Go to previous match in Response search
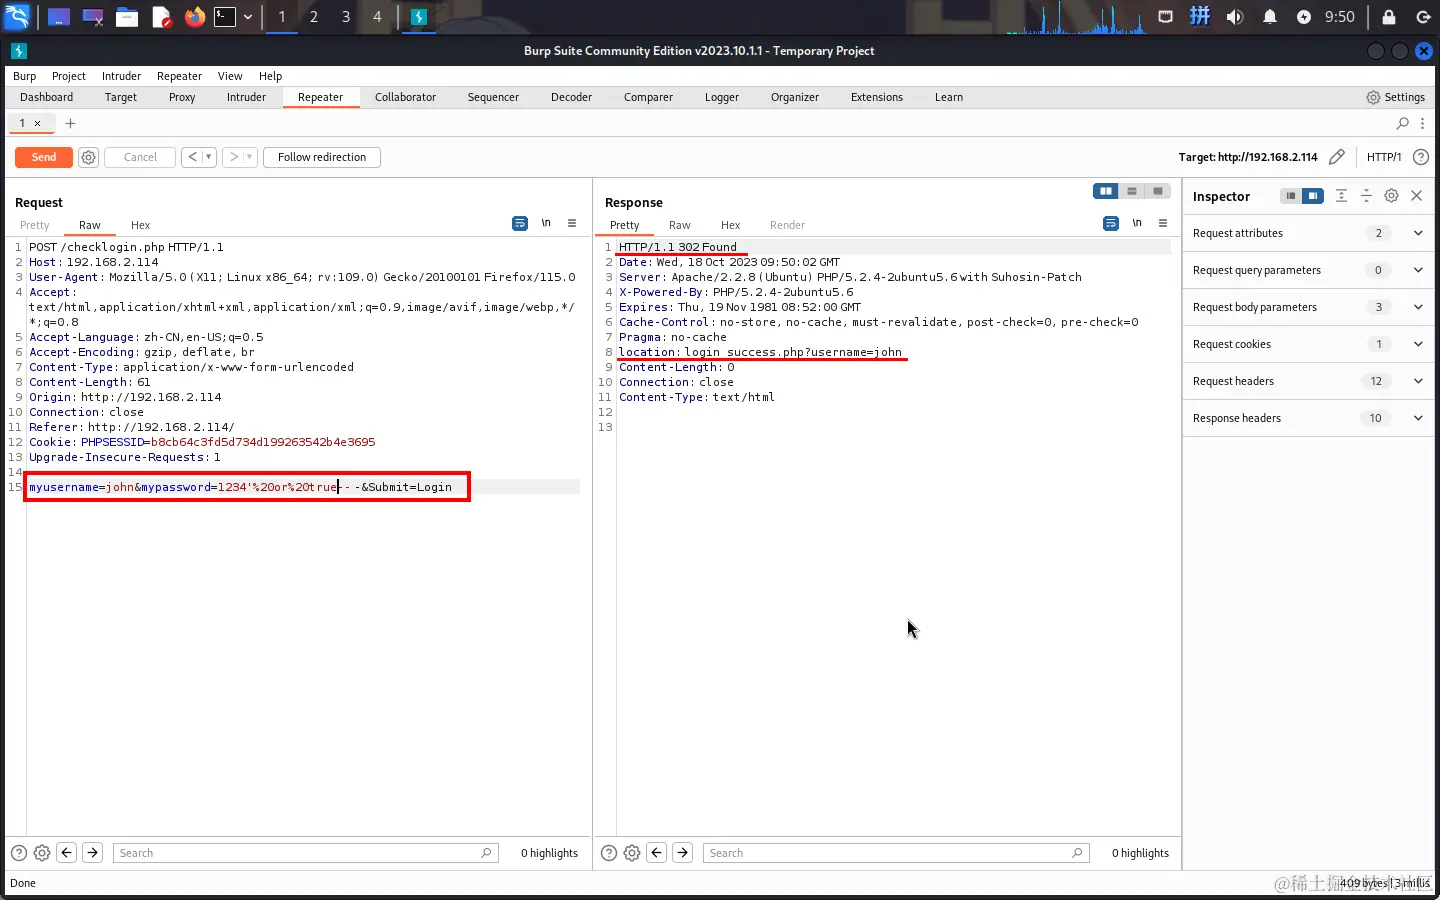 pyautogui.click(x=657, y=853)
